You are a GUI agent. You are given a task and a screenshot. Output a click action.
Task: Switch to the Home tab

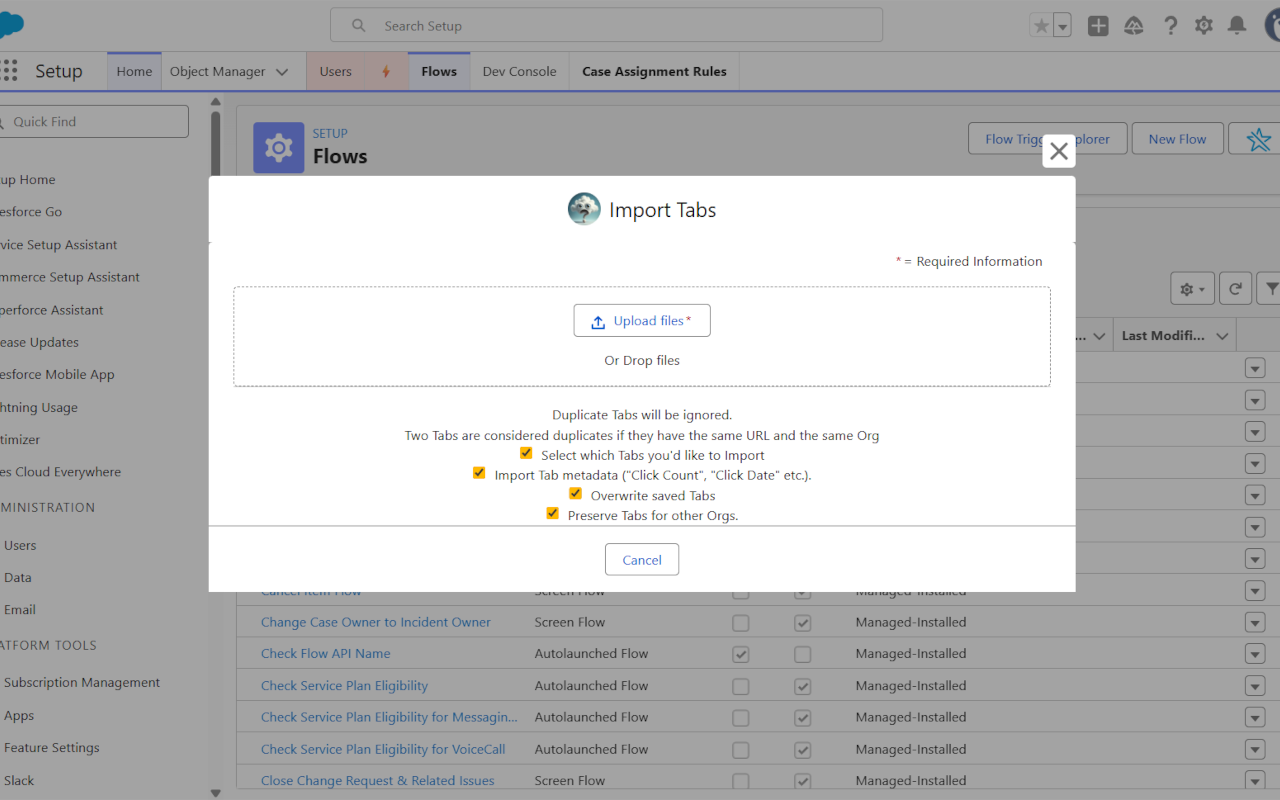[x=134, y=72]
